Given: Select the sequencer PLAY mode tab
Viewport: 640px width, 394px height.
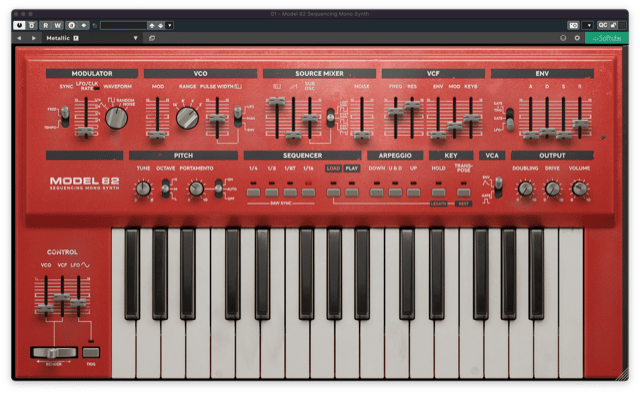Looking at the screenshot, I should point(351,168).
